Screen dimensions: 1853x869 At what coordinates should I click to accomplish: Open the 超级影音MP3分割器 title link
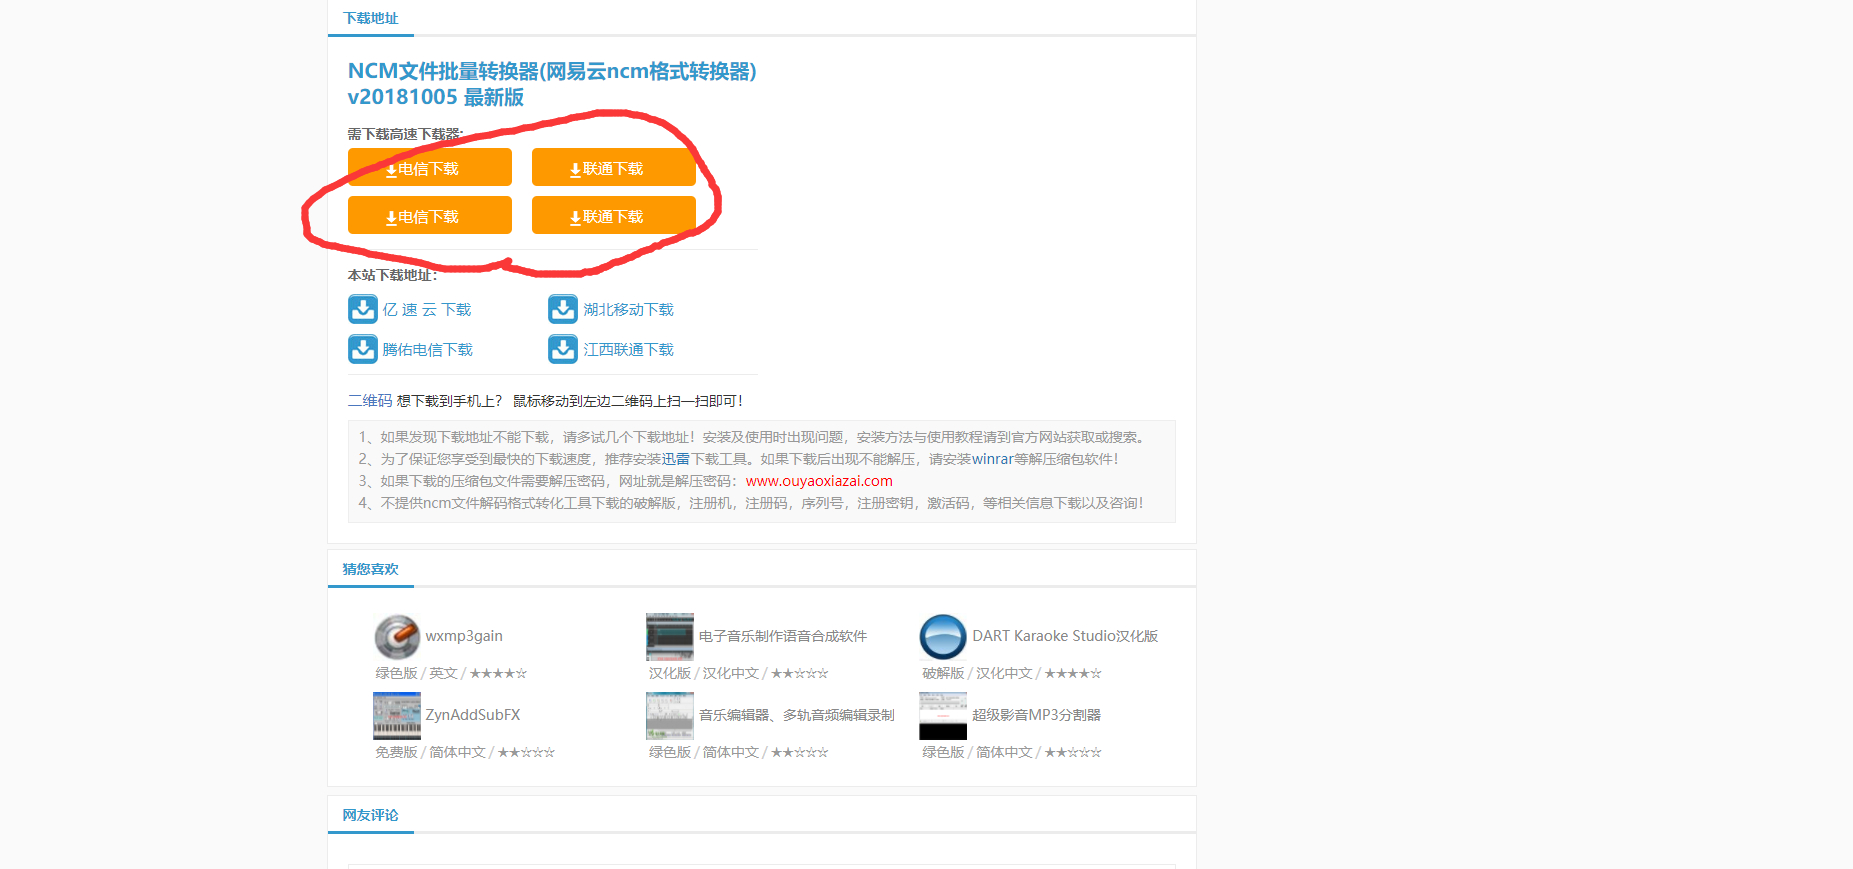pyautogui.click(x=1037, y=715)
